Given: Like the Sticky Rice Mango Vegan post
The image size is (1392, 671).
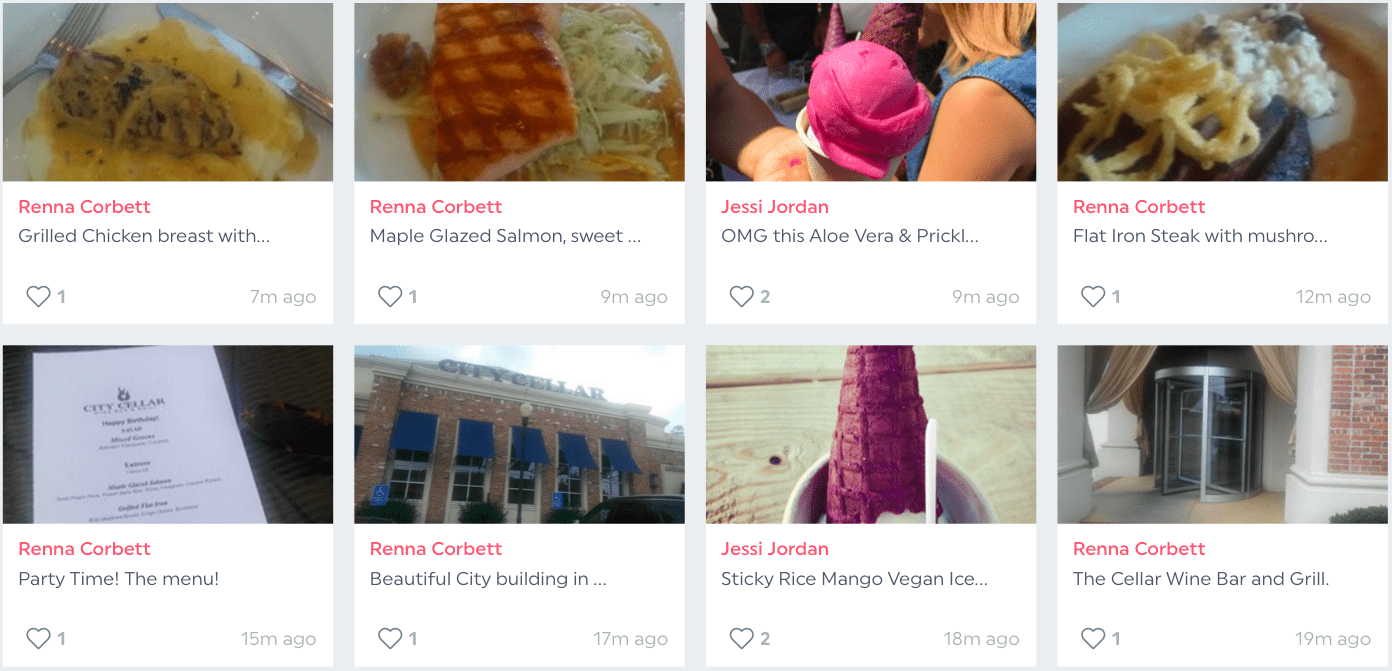Looking at the screenshot, I should pos(741,639).
